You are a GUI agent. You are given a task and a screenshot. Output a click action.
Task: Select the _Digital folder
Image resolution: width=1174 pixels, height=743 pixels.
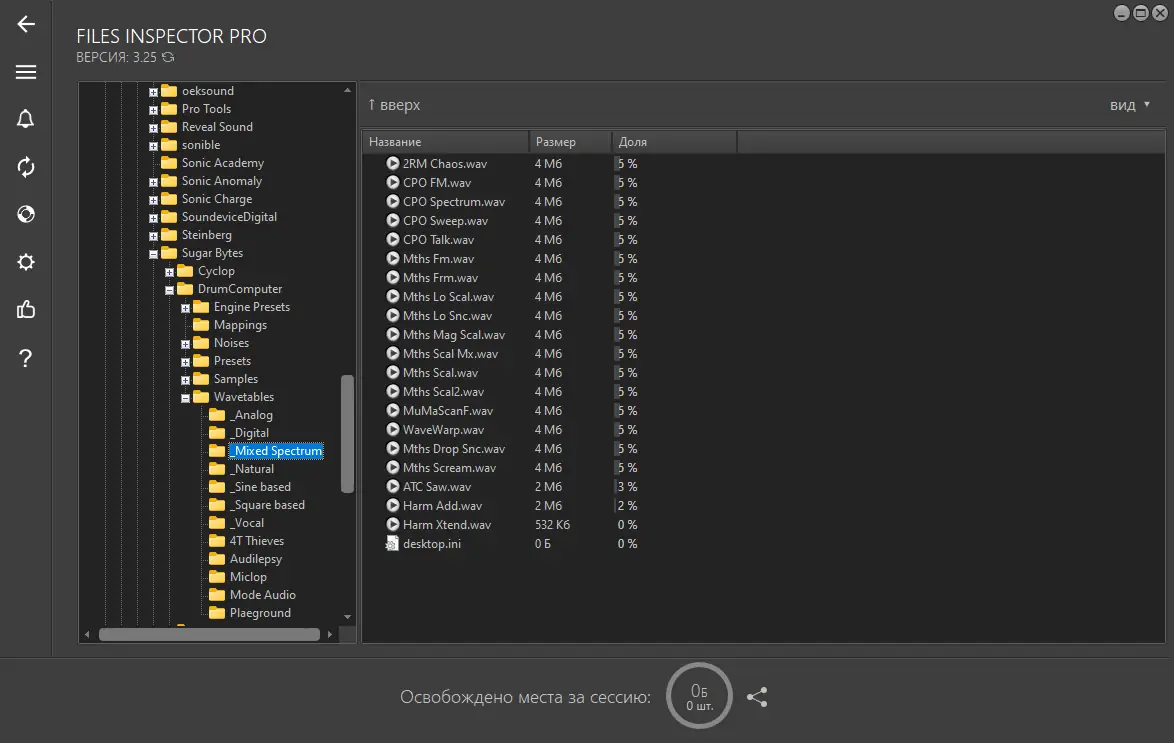(249, 433)
